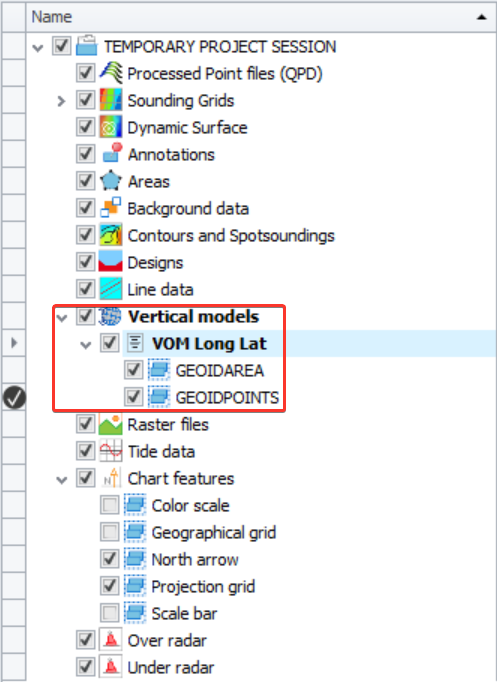Click the Over radar icon
Screen dimensions: 497x682
point(111,641)
